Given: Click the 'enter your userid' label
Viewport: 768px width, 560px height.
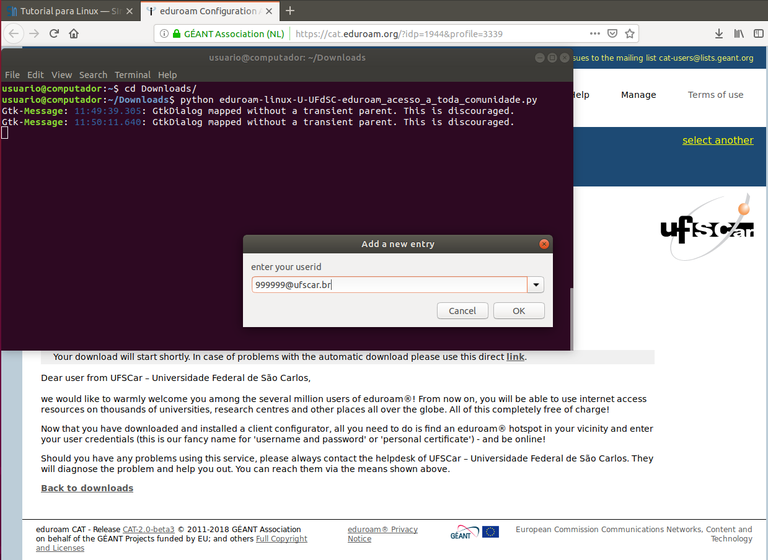Looking at the screenshot, I should (x=286, y=267).
